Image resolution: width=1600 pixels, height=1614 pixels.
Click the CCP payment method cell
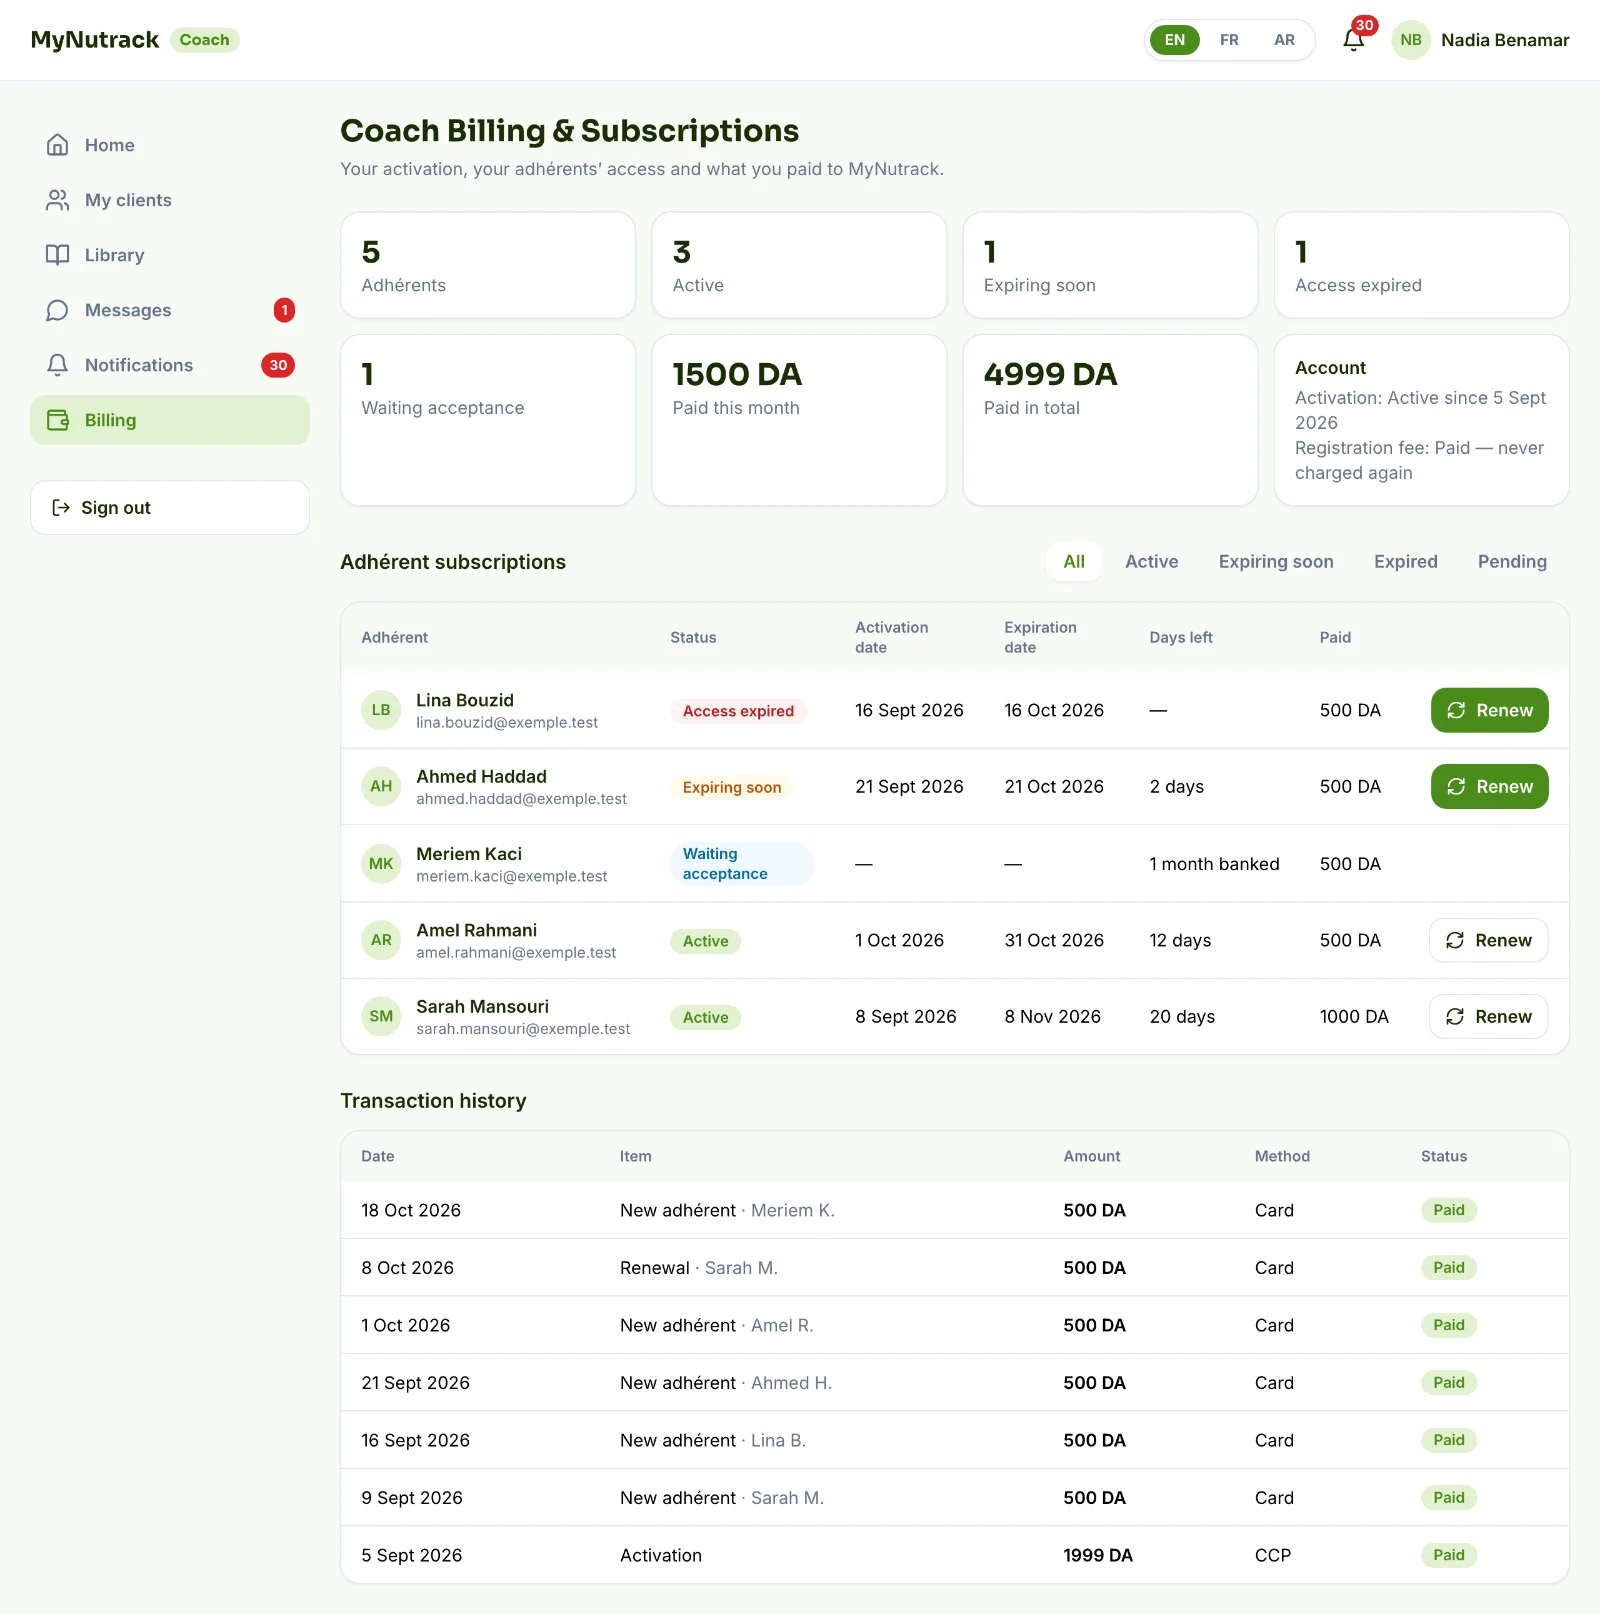pyautogui.click(x=1273, y=1555)
